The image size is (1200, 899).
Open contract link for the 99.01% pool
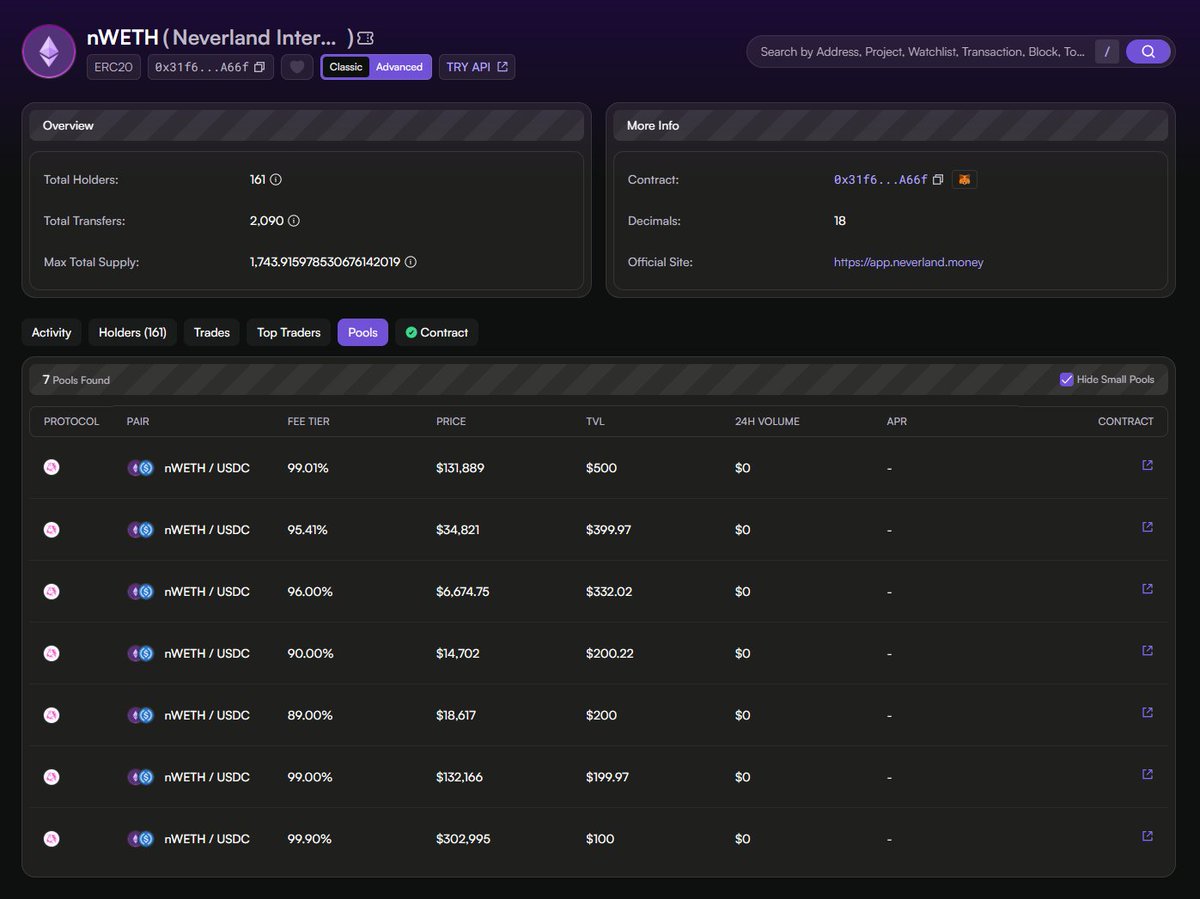tap(1147, 465)
